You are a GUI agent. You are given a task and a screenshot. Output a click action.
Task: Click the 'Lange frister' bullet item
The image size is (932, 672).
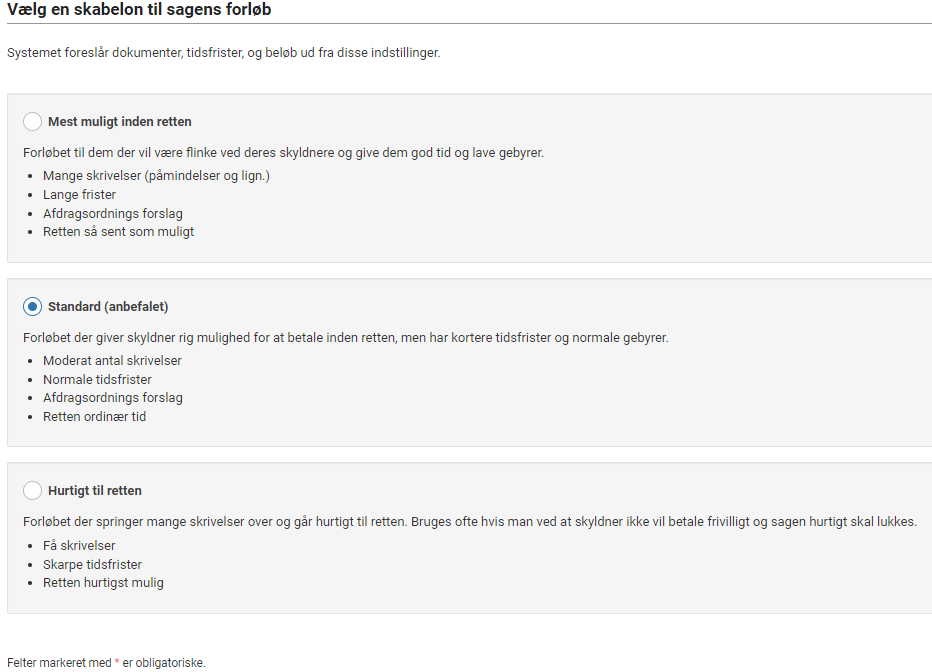coord(79,195)
